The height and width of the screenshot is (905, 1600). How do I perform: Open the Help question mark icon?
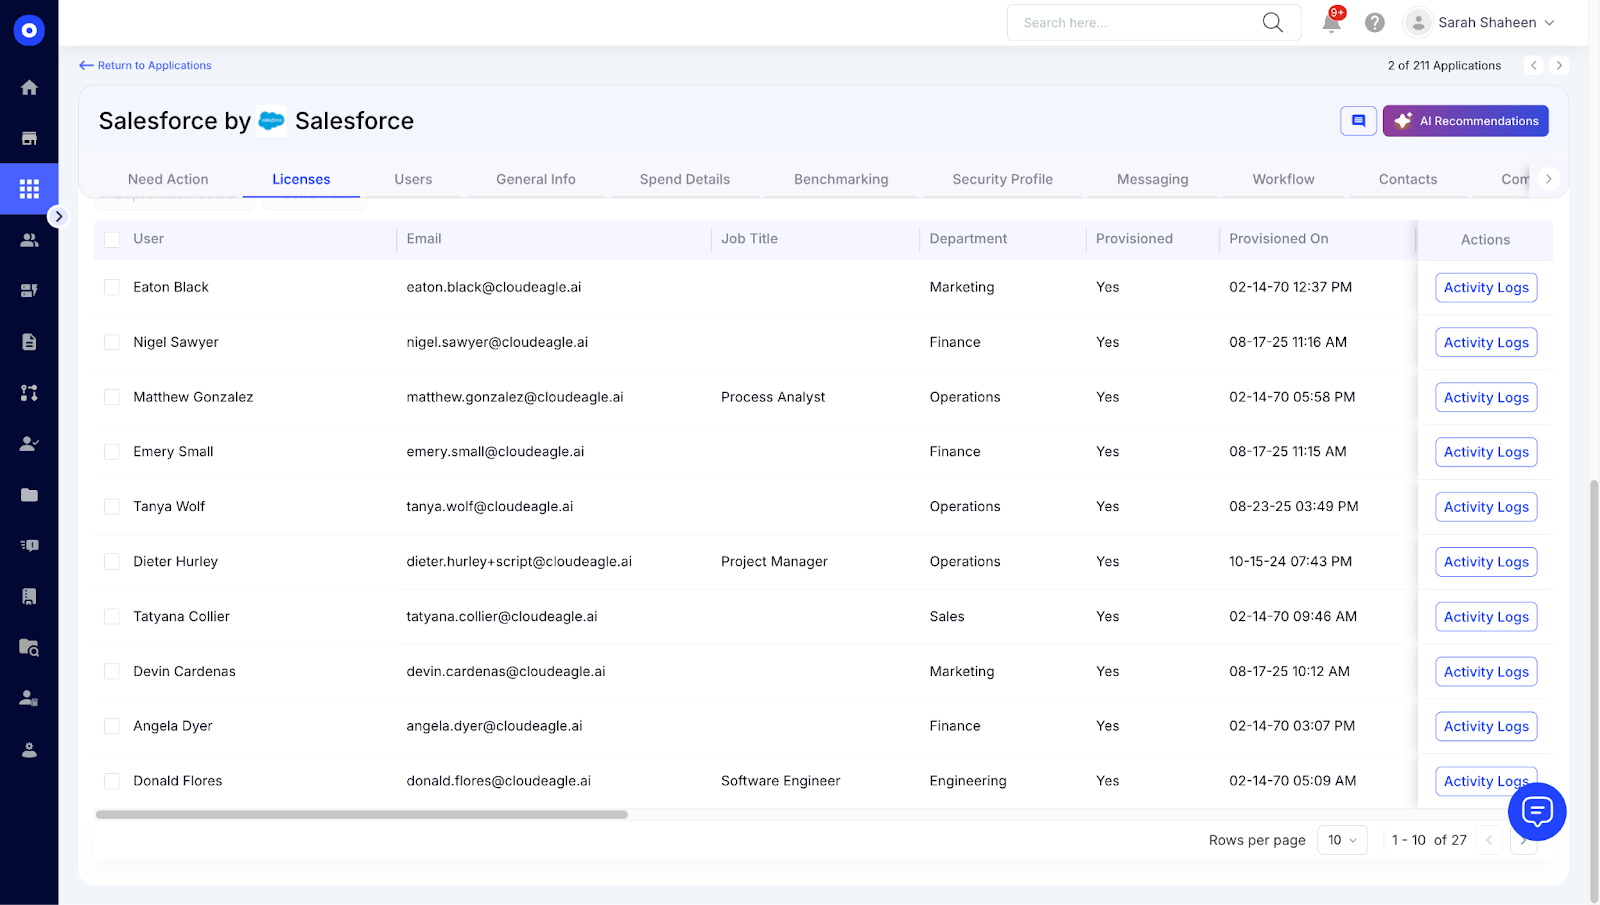[1374, 22]
